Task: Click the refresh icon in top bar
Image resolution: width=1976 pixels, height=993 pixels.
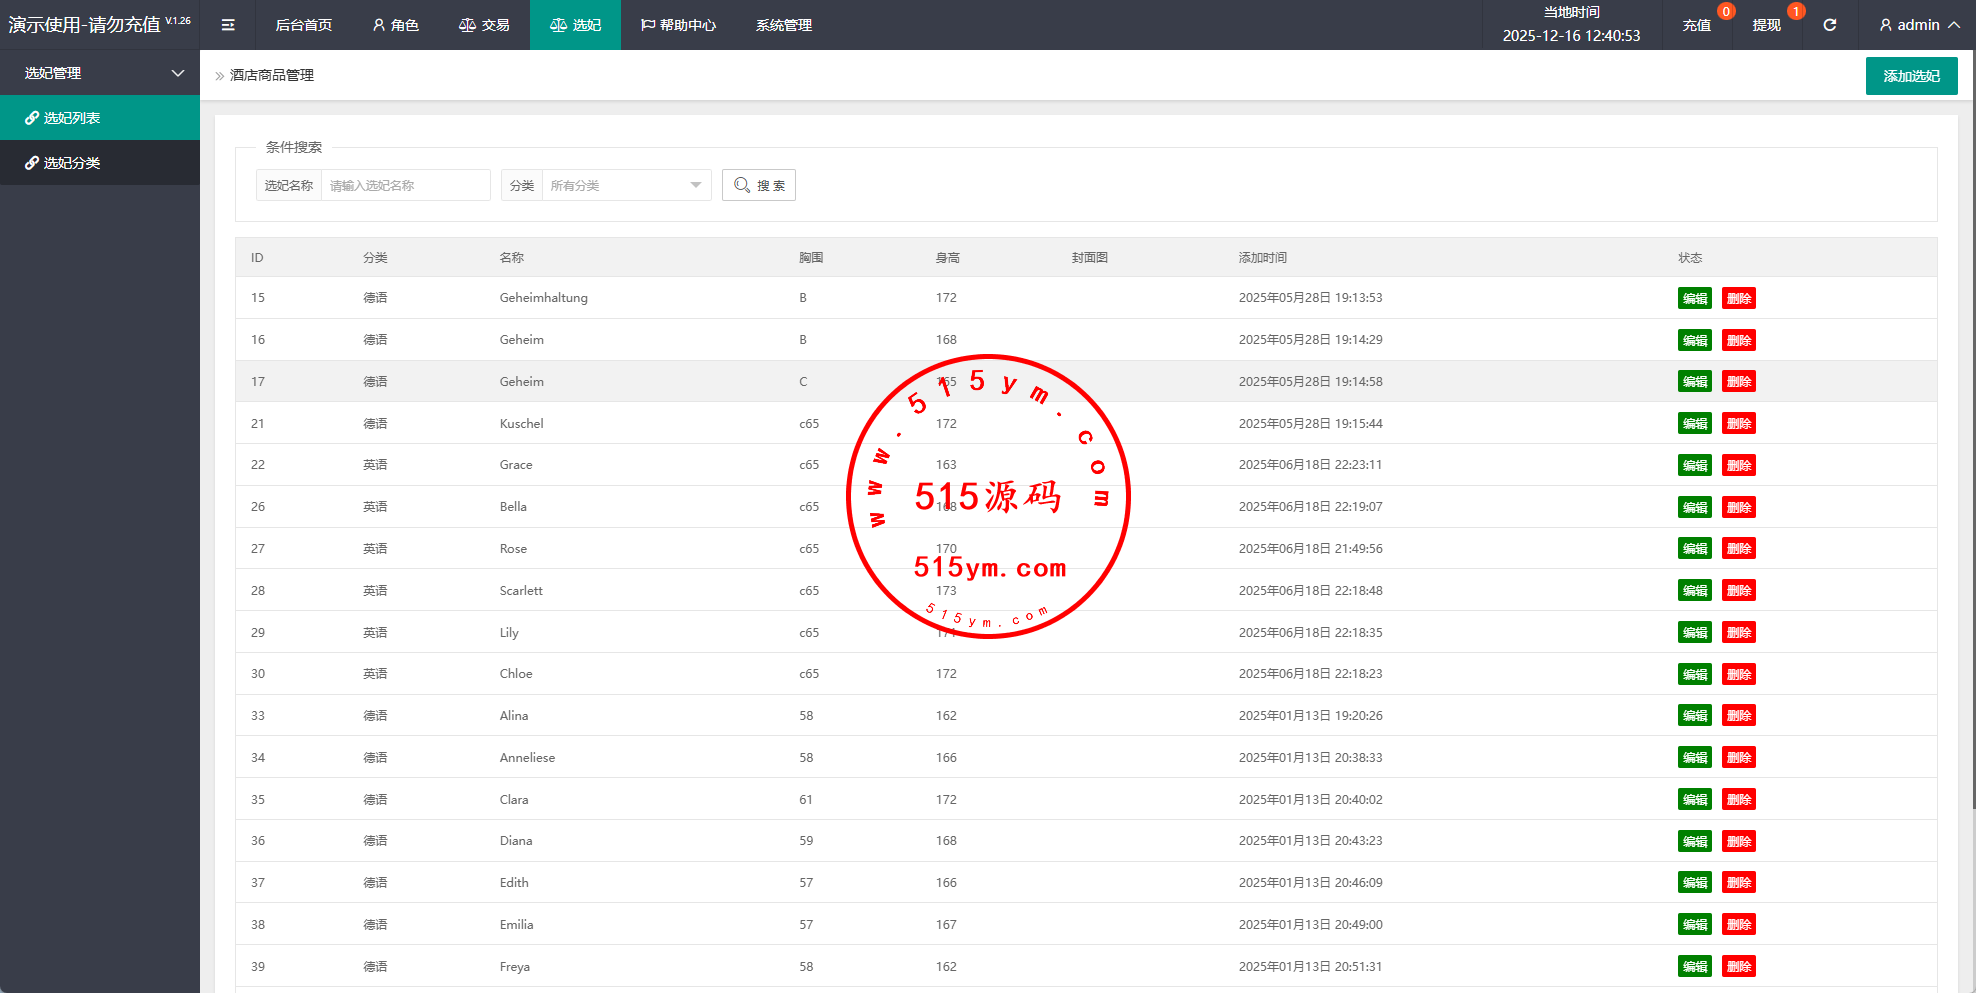Action: click(1829, 25)
